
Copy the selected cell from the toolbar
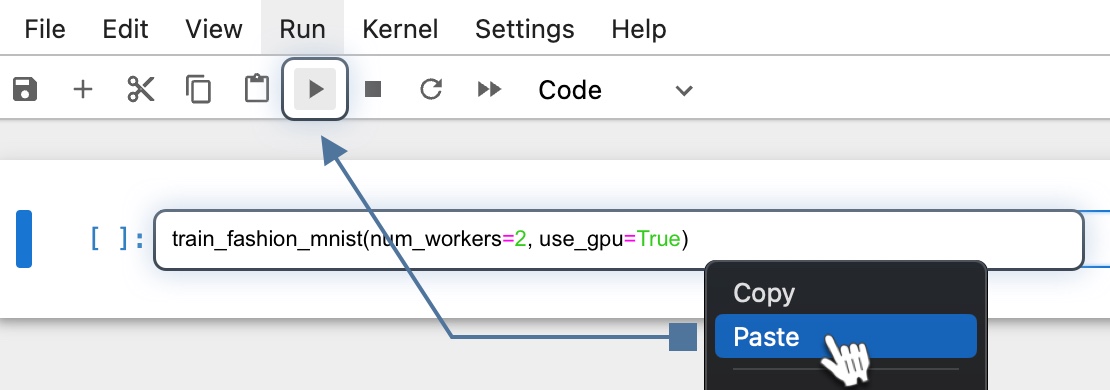198,90
